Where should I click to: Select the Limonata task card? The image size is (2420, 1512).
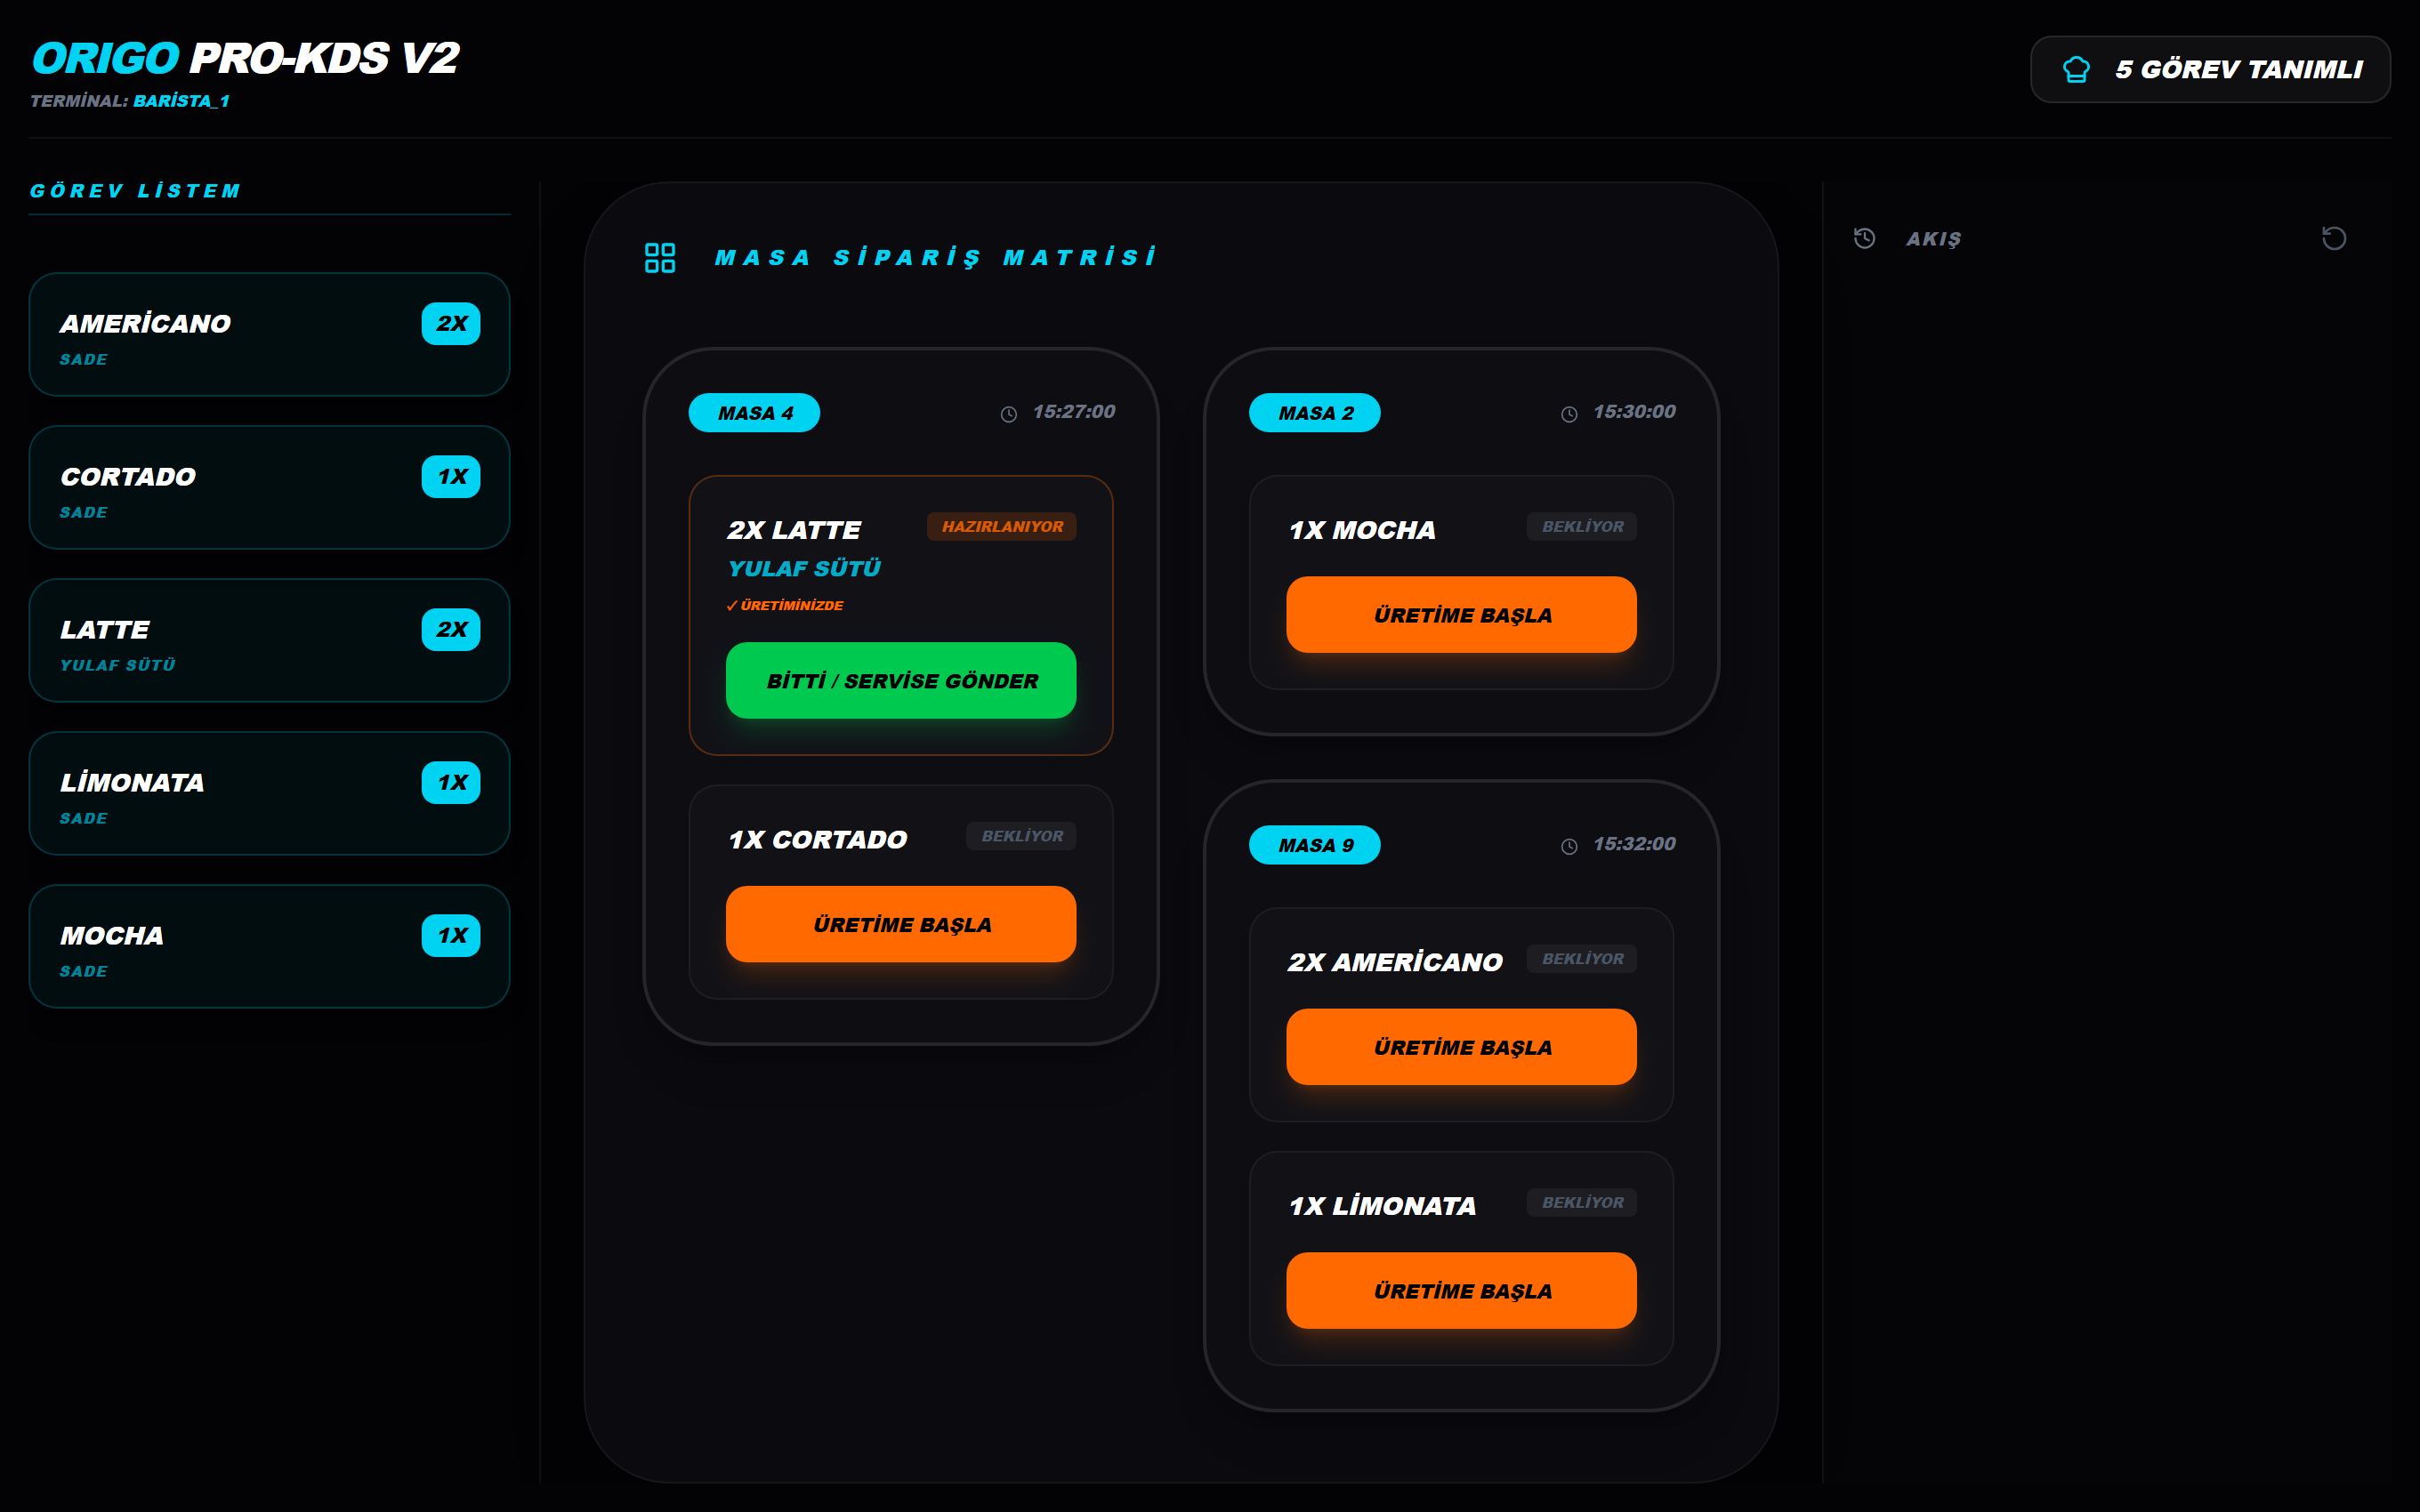pyautogui.click(x=269, y=793)
